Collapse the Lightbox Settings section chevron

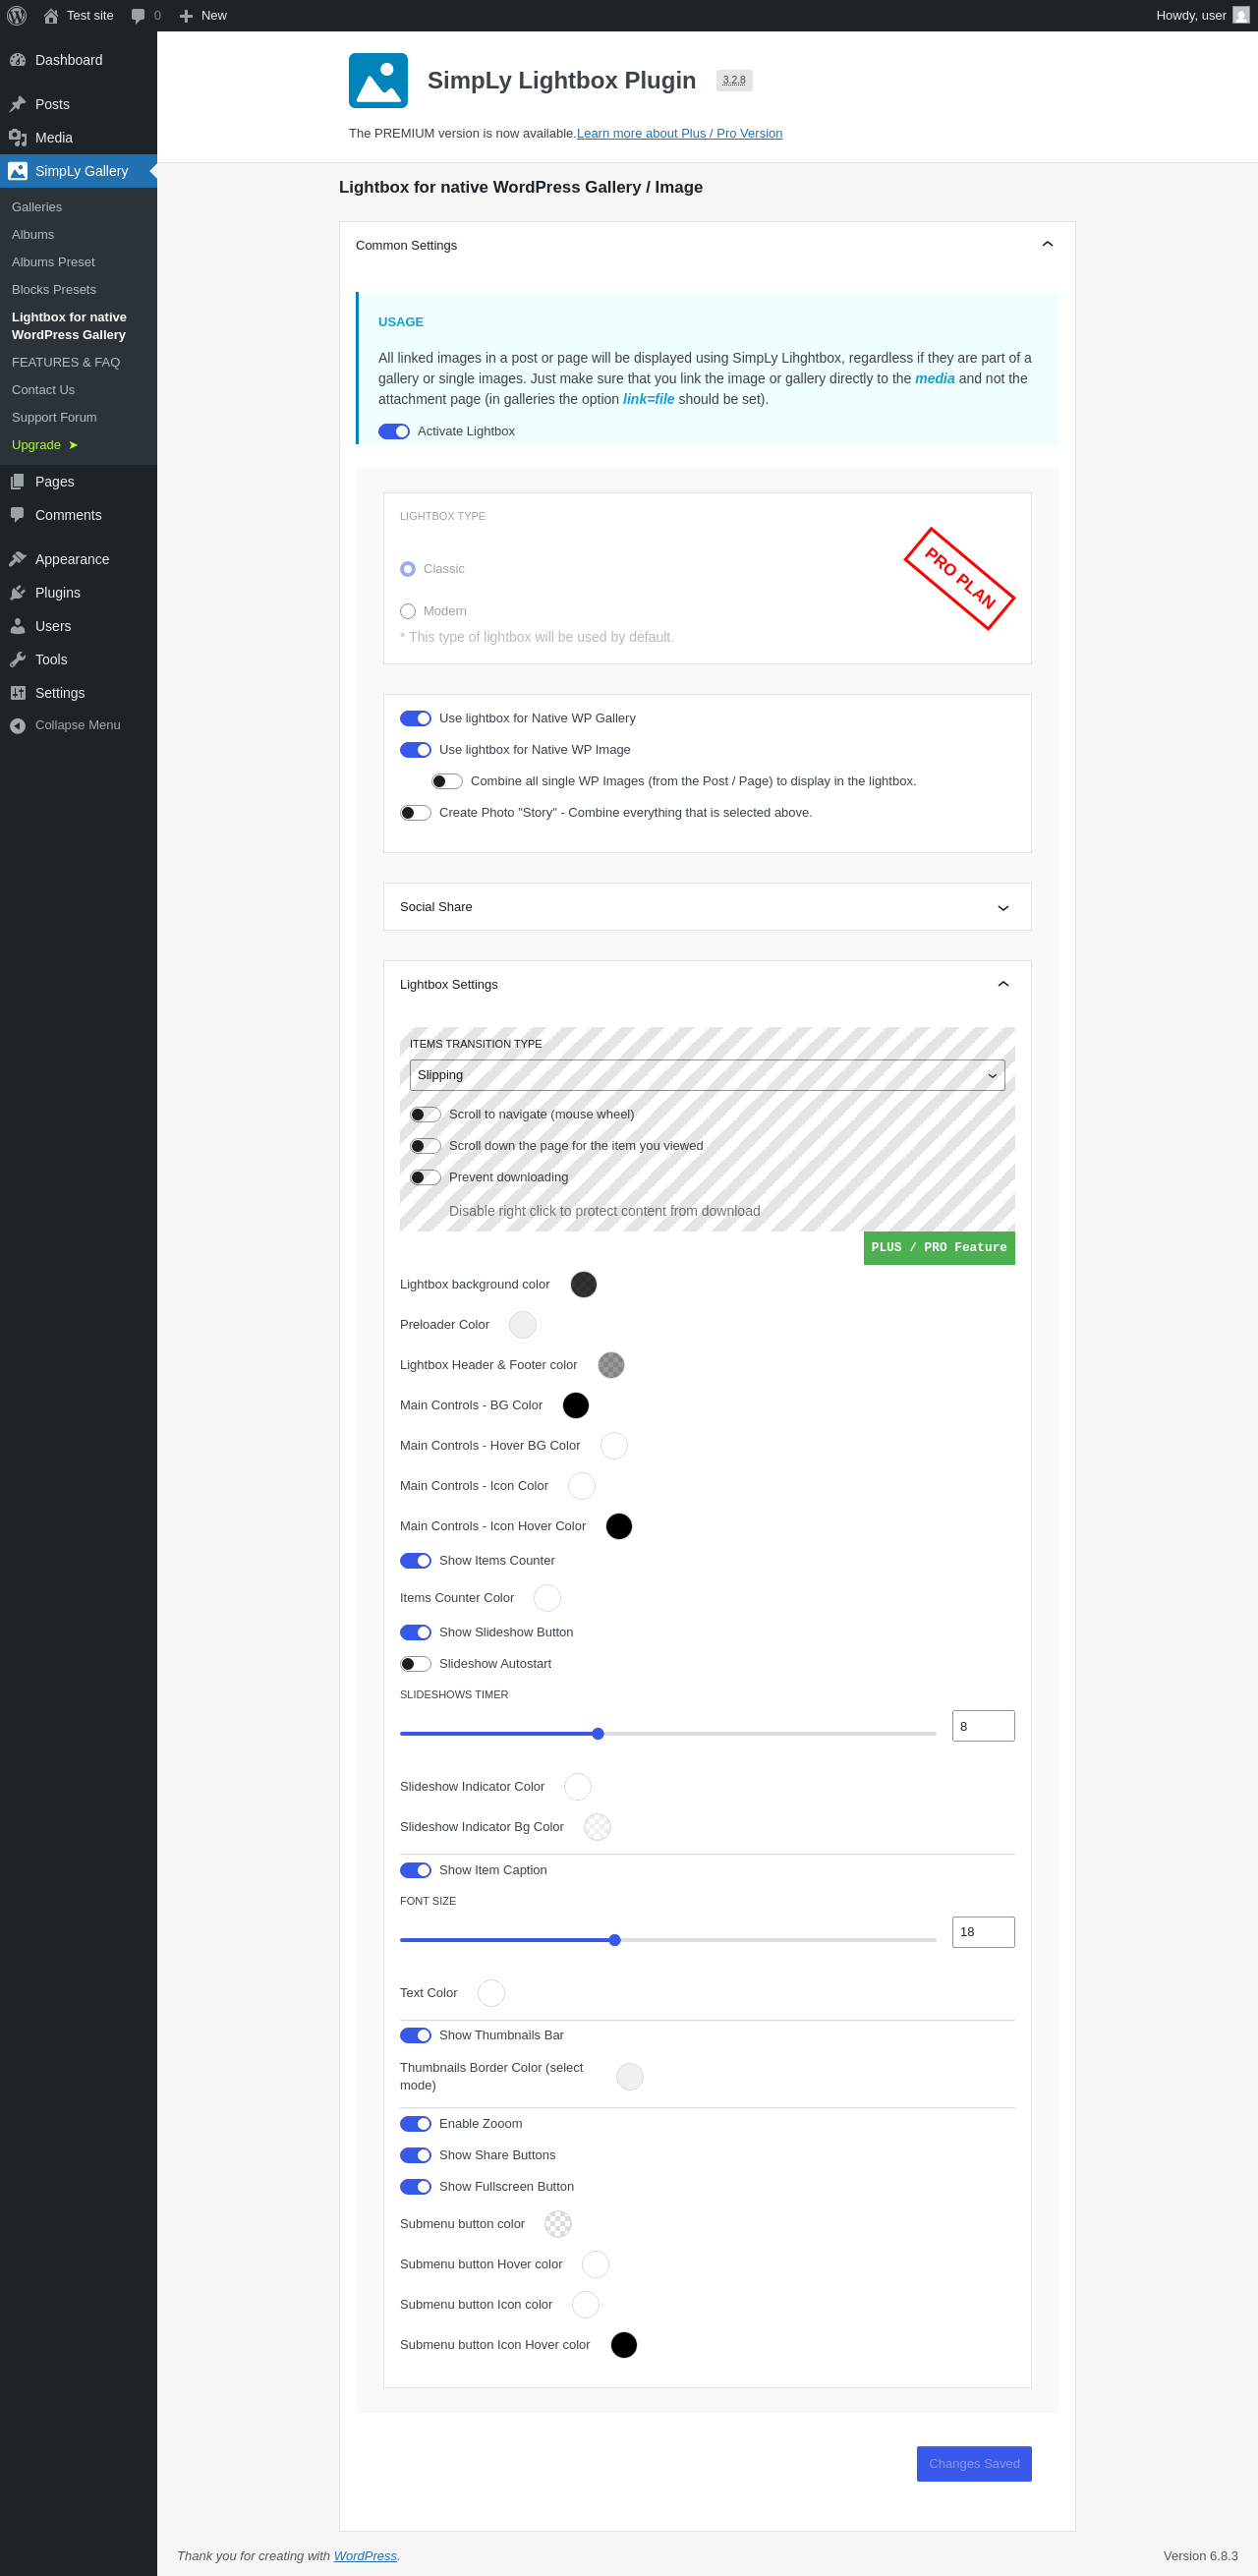pyautogui.click(x=1003, y=985)
